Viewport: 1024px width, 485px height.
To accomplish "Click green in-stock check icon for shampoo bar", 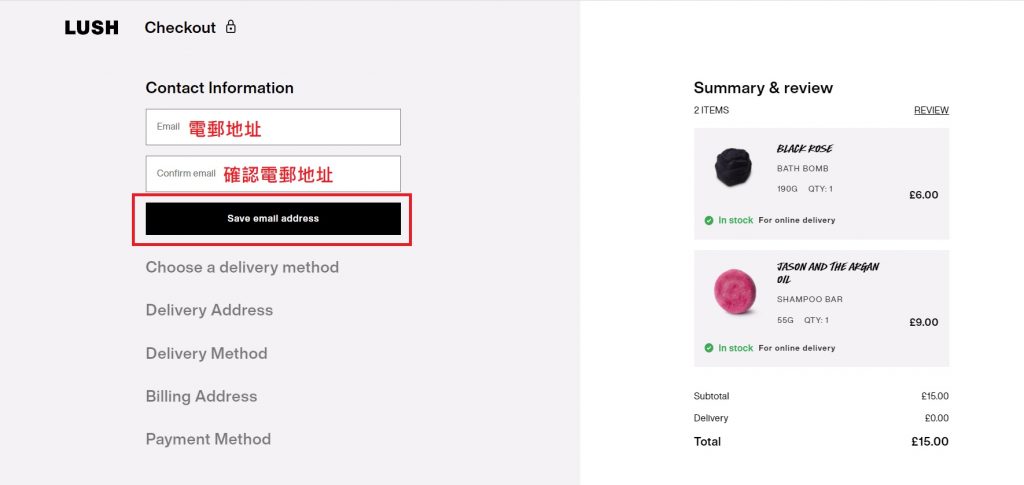I will (x=709, y=348).
